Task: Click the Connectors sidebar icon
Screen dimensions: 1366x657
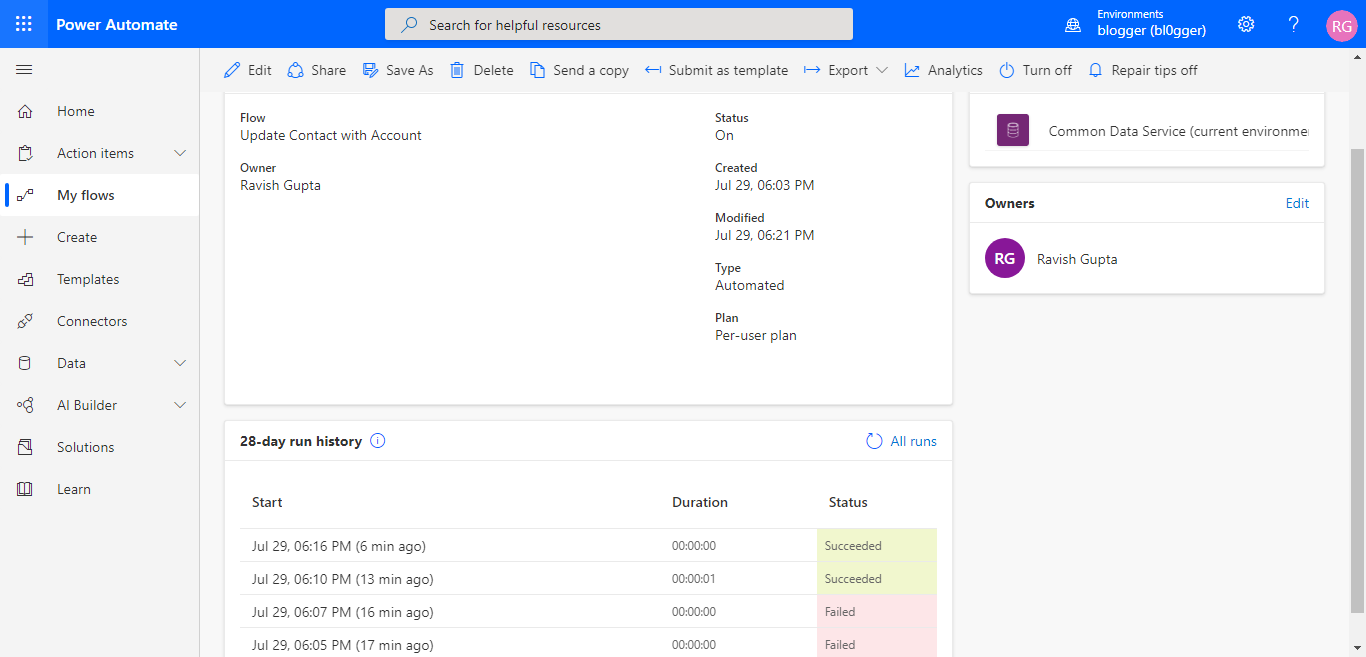Action: 24,320
